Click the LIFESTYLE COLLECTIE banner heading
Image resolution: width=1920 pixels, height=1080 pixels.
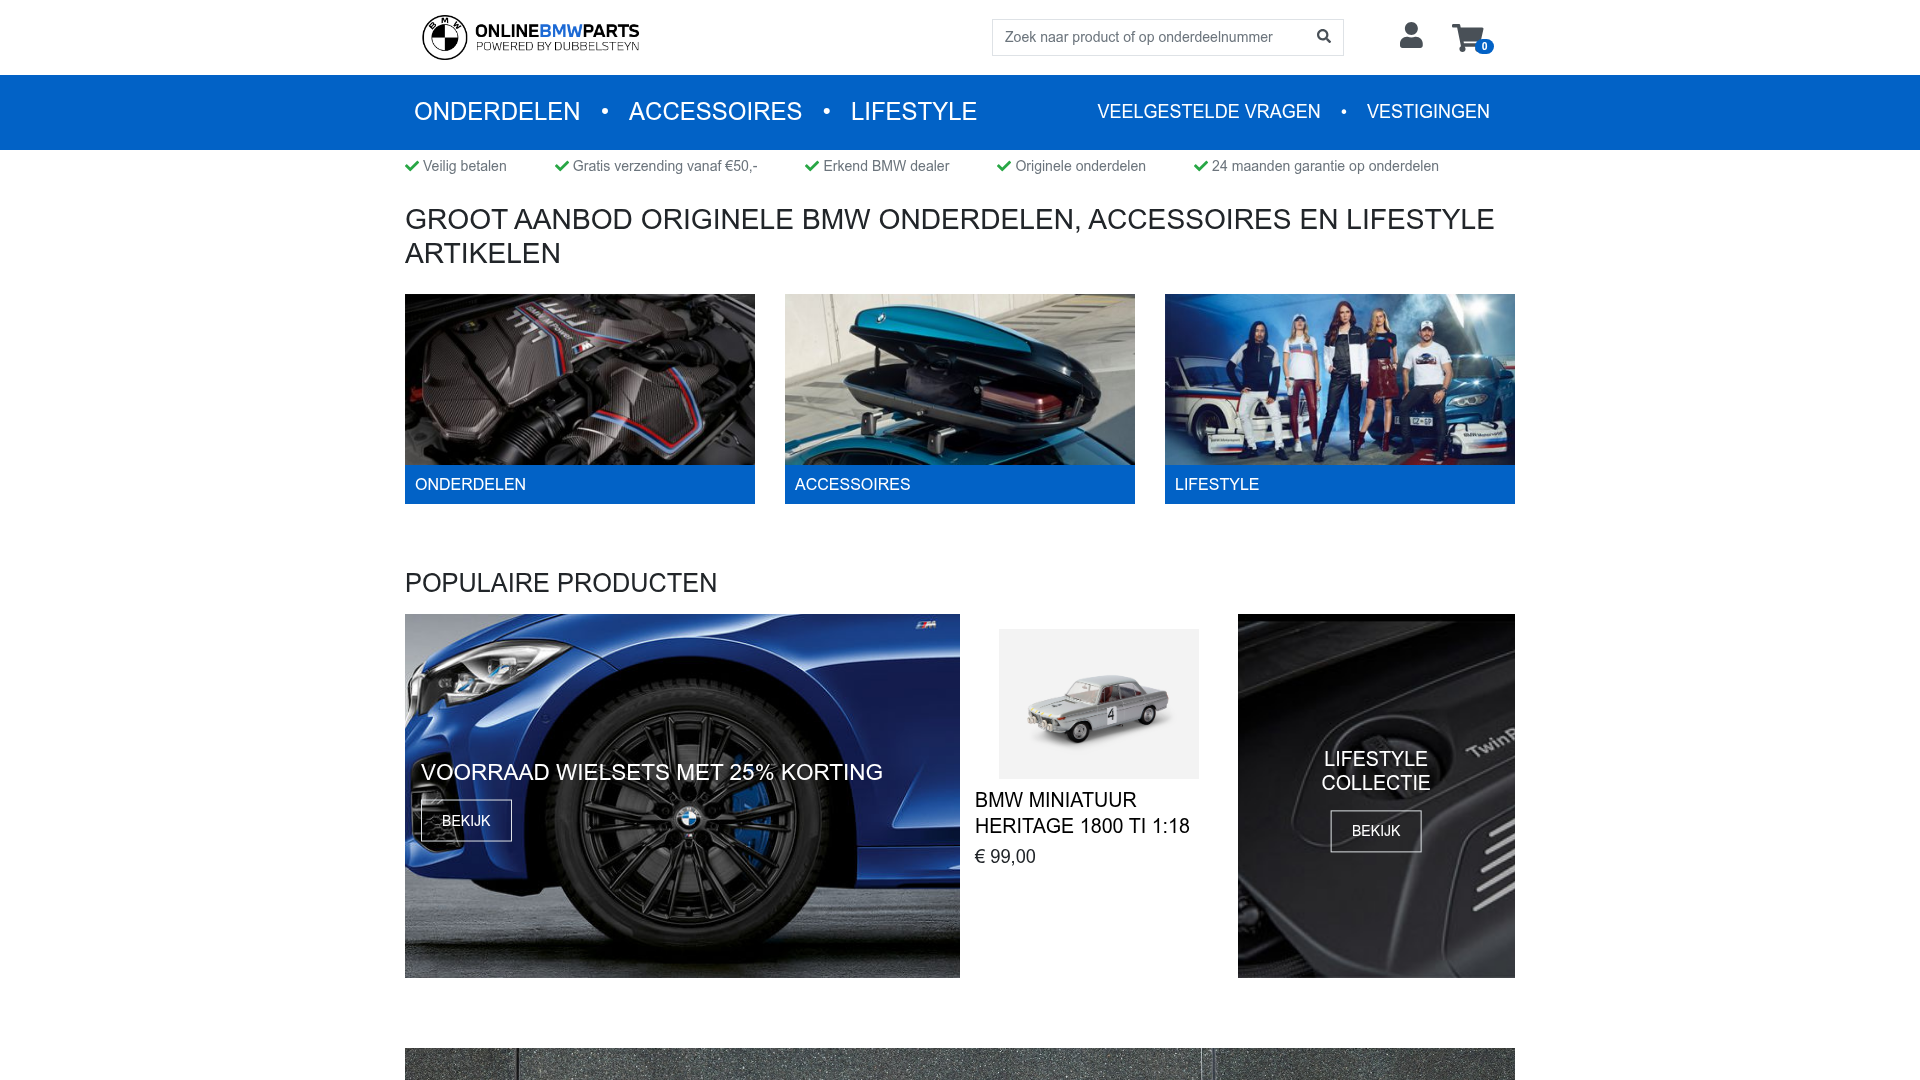pos(1376,771)
